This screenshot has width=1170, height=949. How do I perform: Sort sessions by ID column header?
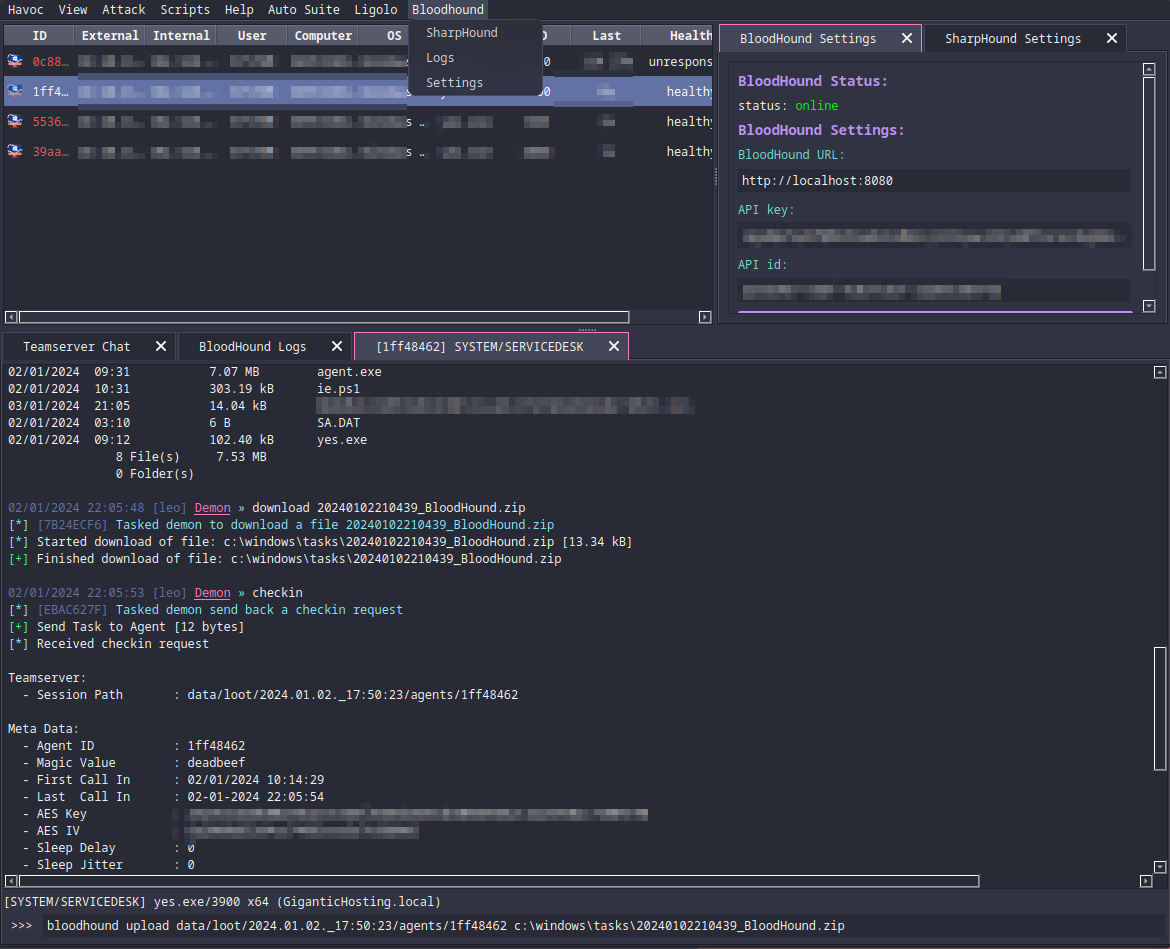click(x=40, y=35)
